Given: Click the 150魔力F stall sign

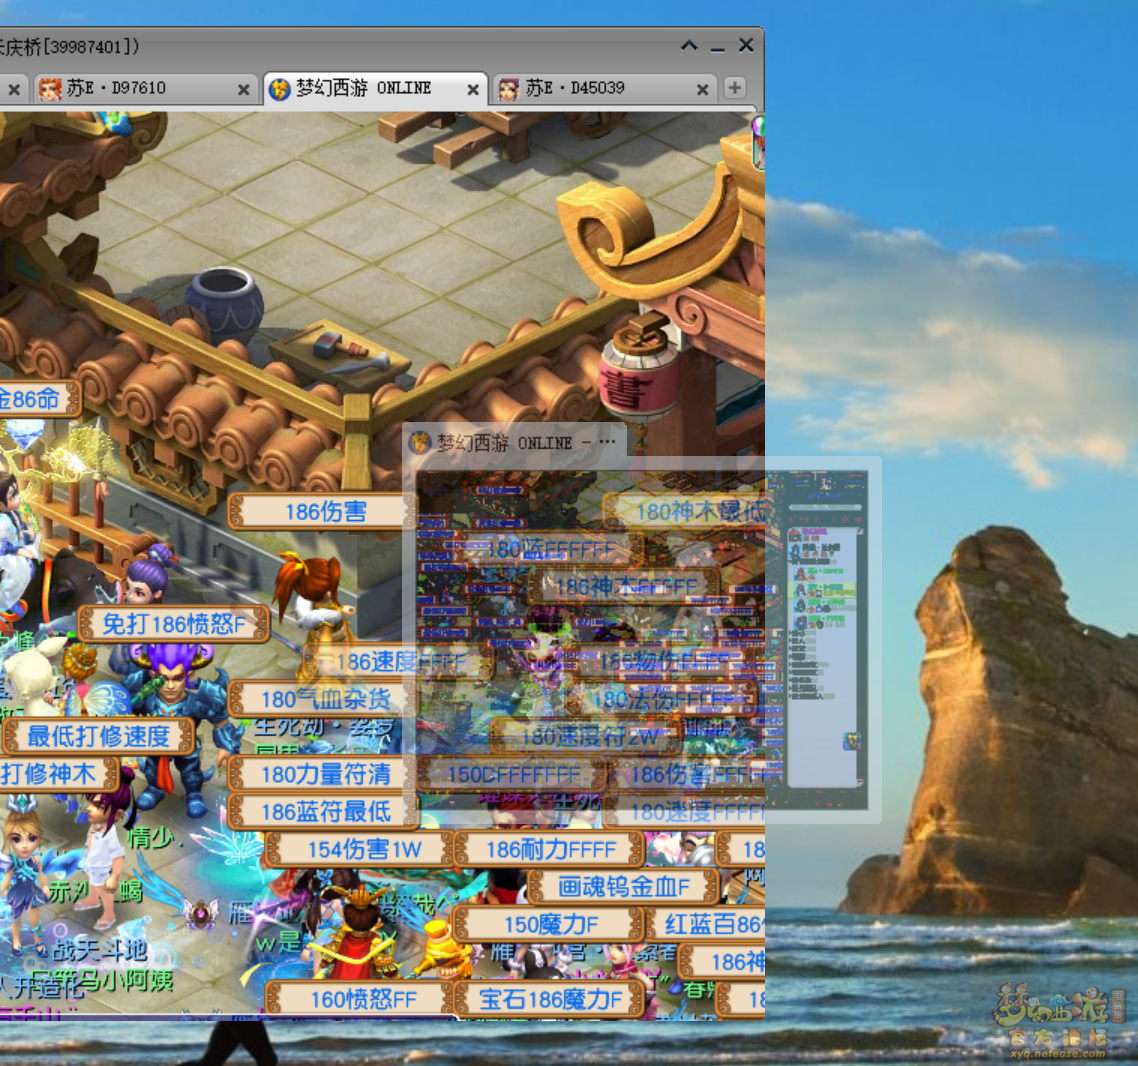Looking at the screenshot, I should (549, 924).
